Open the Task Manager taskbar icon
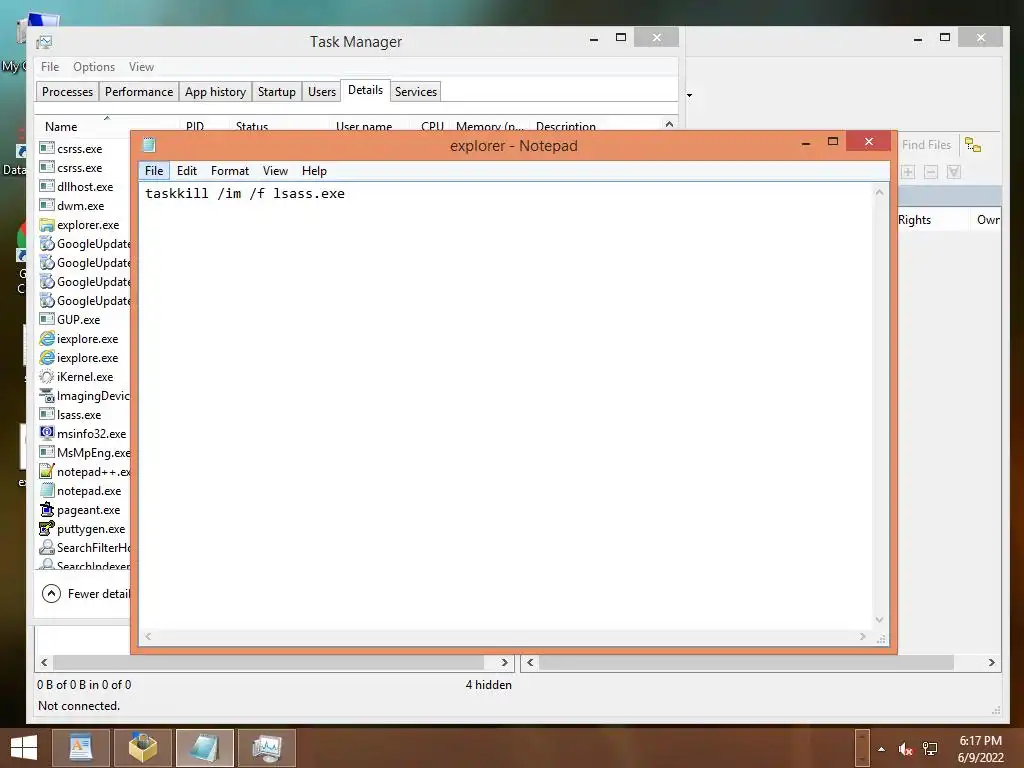The width and height of the screenshot is (1024, 768). [x=266, y=748]
